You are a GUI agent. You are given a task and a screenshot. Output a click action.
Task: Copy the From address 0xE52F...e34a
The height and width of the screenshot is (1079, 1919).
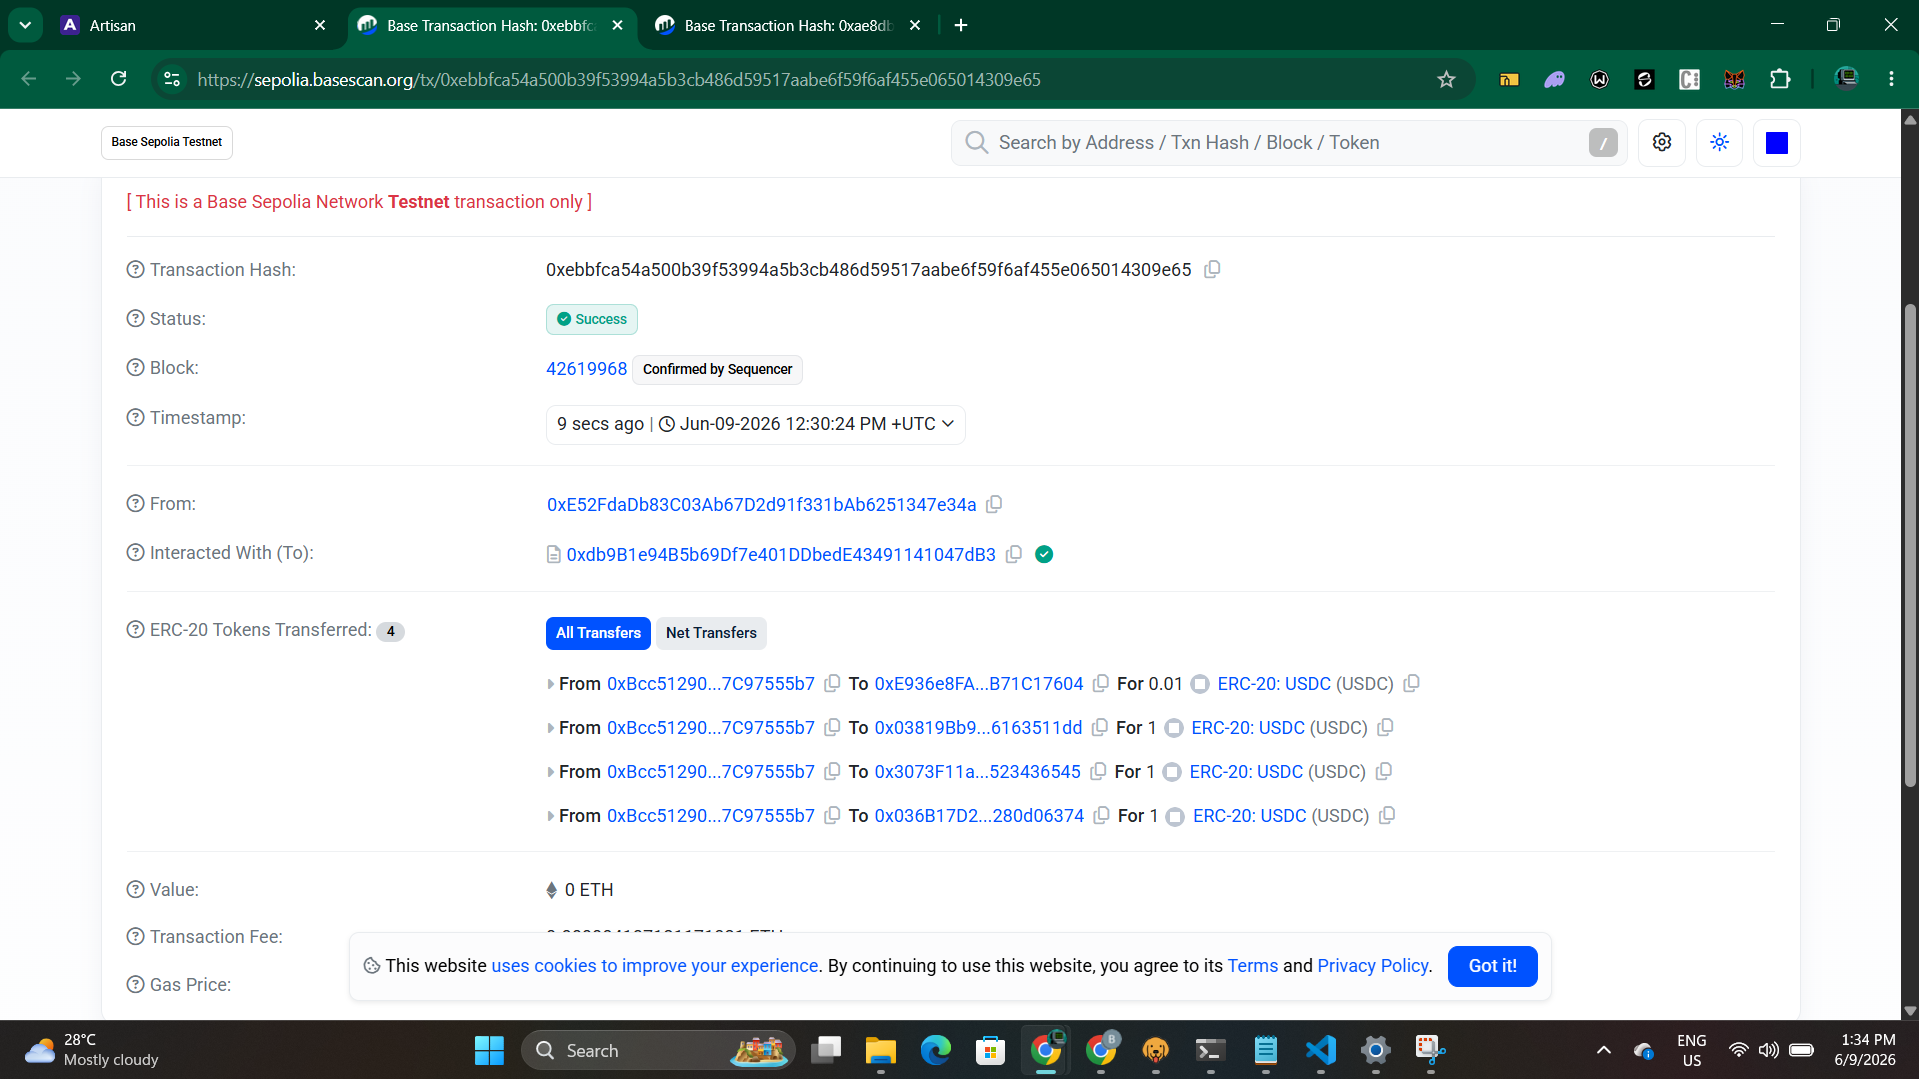coord(994,504)
